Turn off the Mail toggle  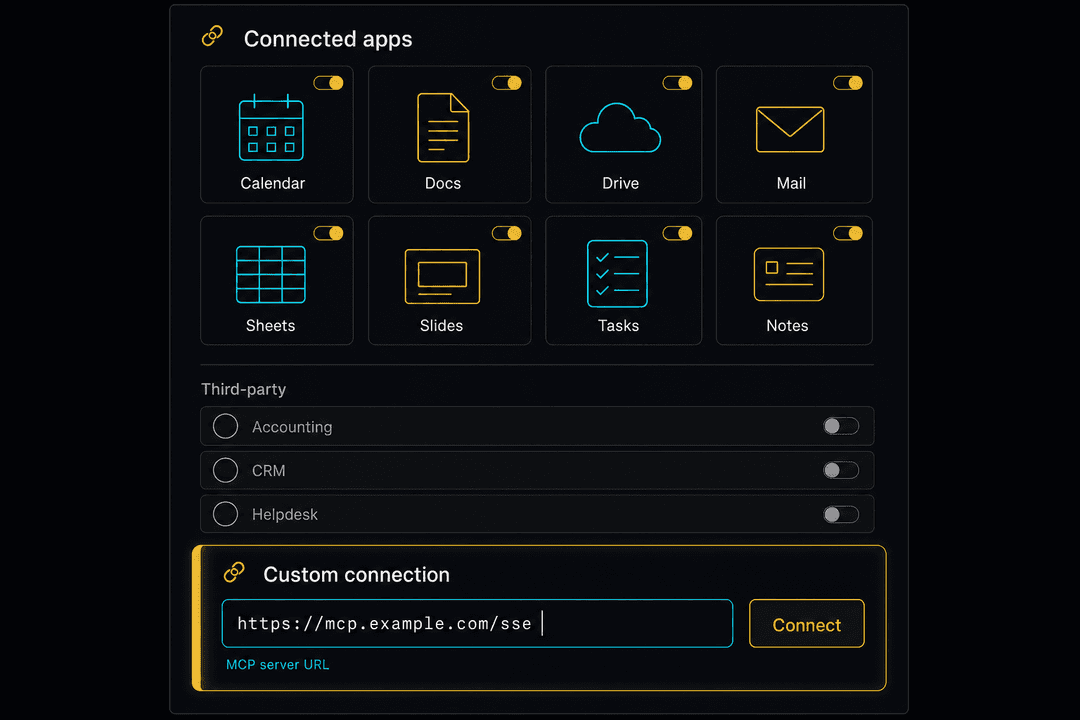click(x=848, y=83)
